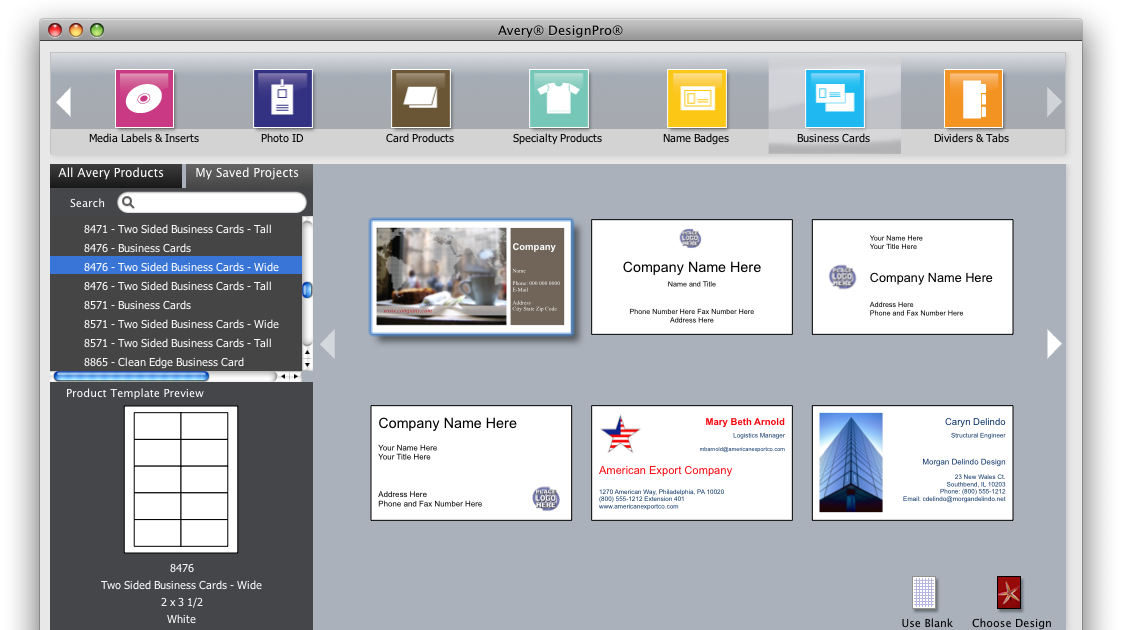Image resolution: width=1122 pixels, height=630 pixels.
Task: Click the Use Blank label
Action: [927, 623]
